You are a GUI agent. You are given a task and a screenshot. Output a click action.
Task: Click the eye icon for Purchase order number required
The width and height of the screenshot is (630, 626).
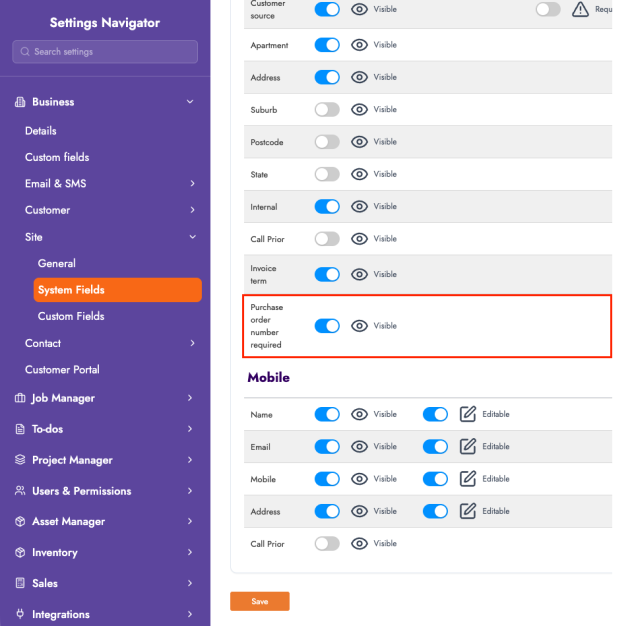point(360,326)
